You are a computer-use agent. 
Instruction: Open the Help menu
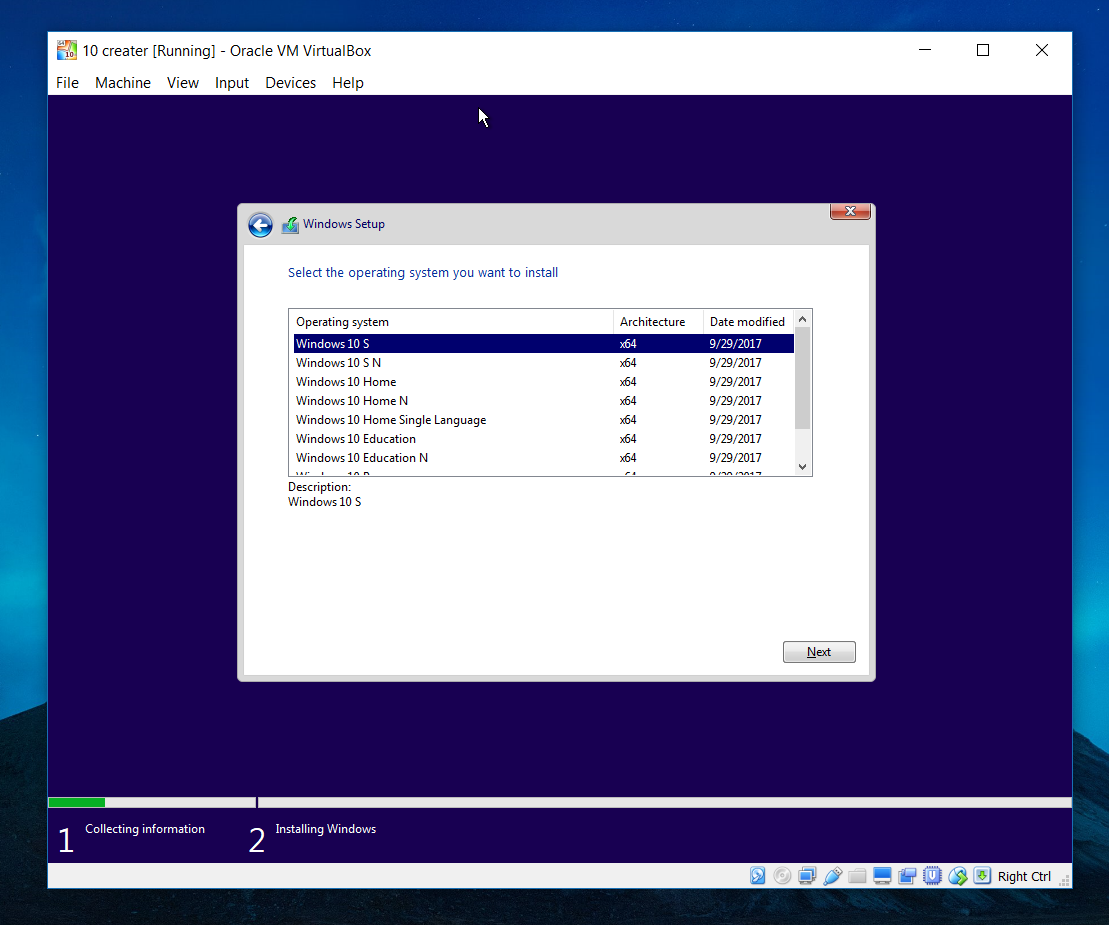coord(348,83)
